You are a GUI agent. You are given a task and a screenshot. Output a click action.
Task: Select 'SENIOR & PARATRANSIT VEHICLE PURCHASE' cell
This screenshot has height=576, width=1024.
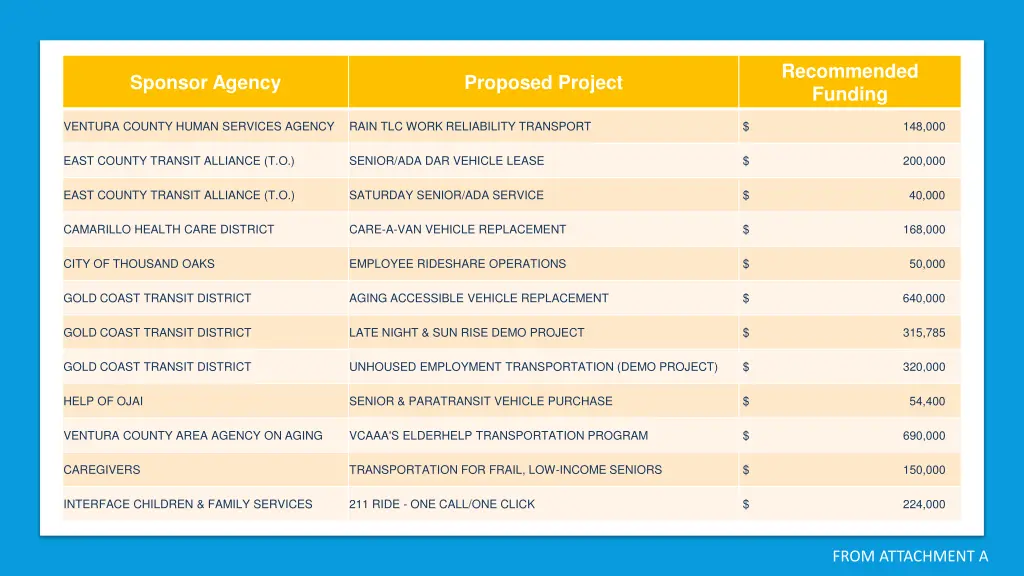[x=543, y=401]
